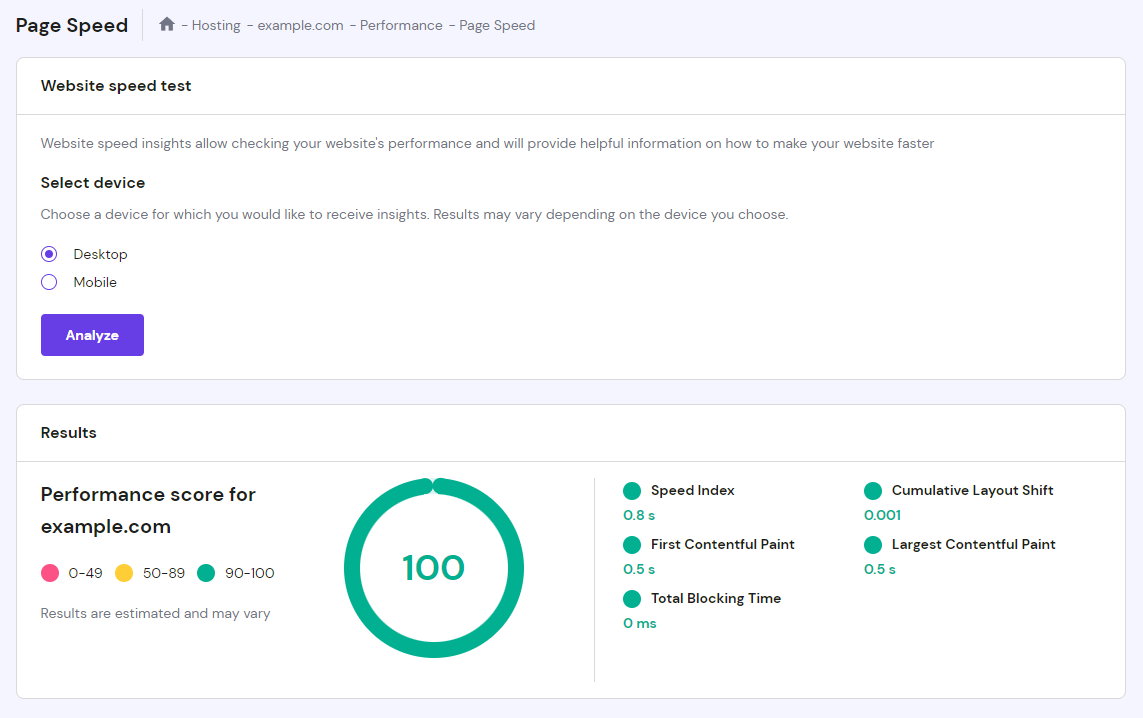Screen dimensions: 1143x718
Task: Click the yellow 50-89 legend dot
Action: point(124,572)
